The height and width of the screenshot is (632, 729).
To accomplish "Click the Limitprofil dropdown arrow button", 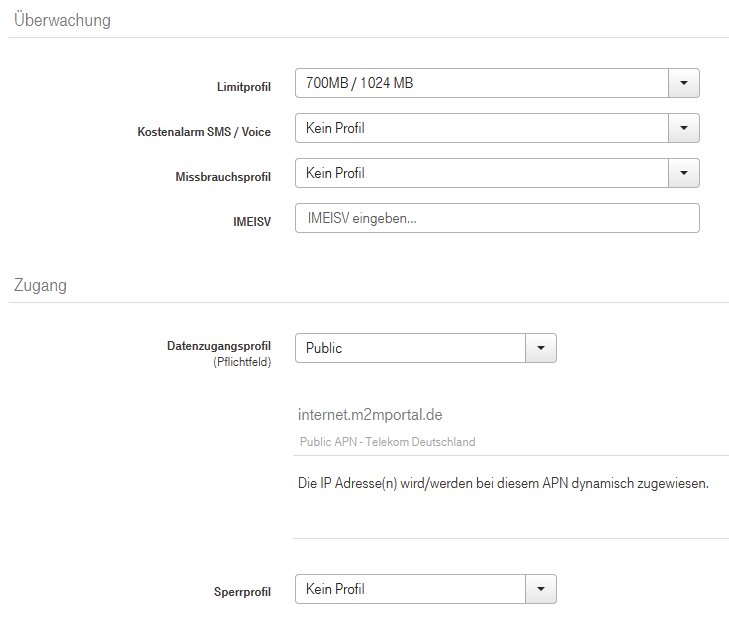I will tap(684, 83).
